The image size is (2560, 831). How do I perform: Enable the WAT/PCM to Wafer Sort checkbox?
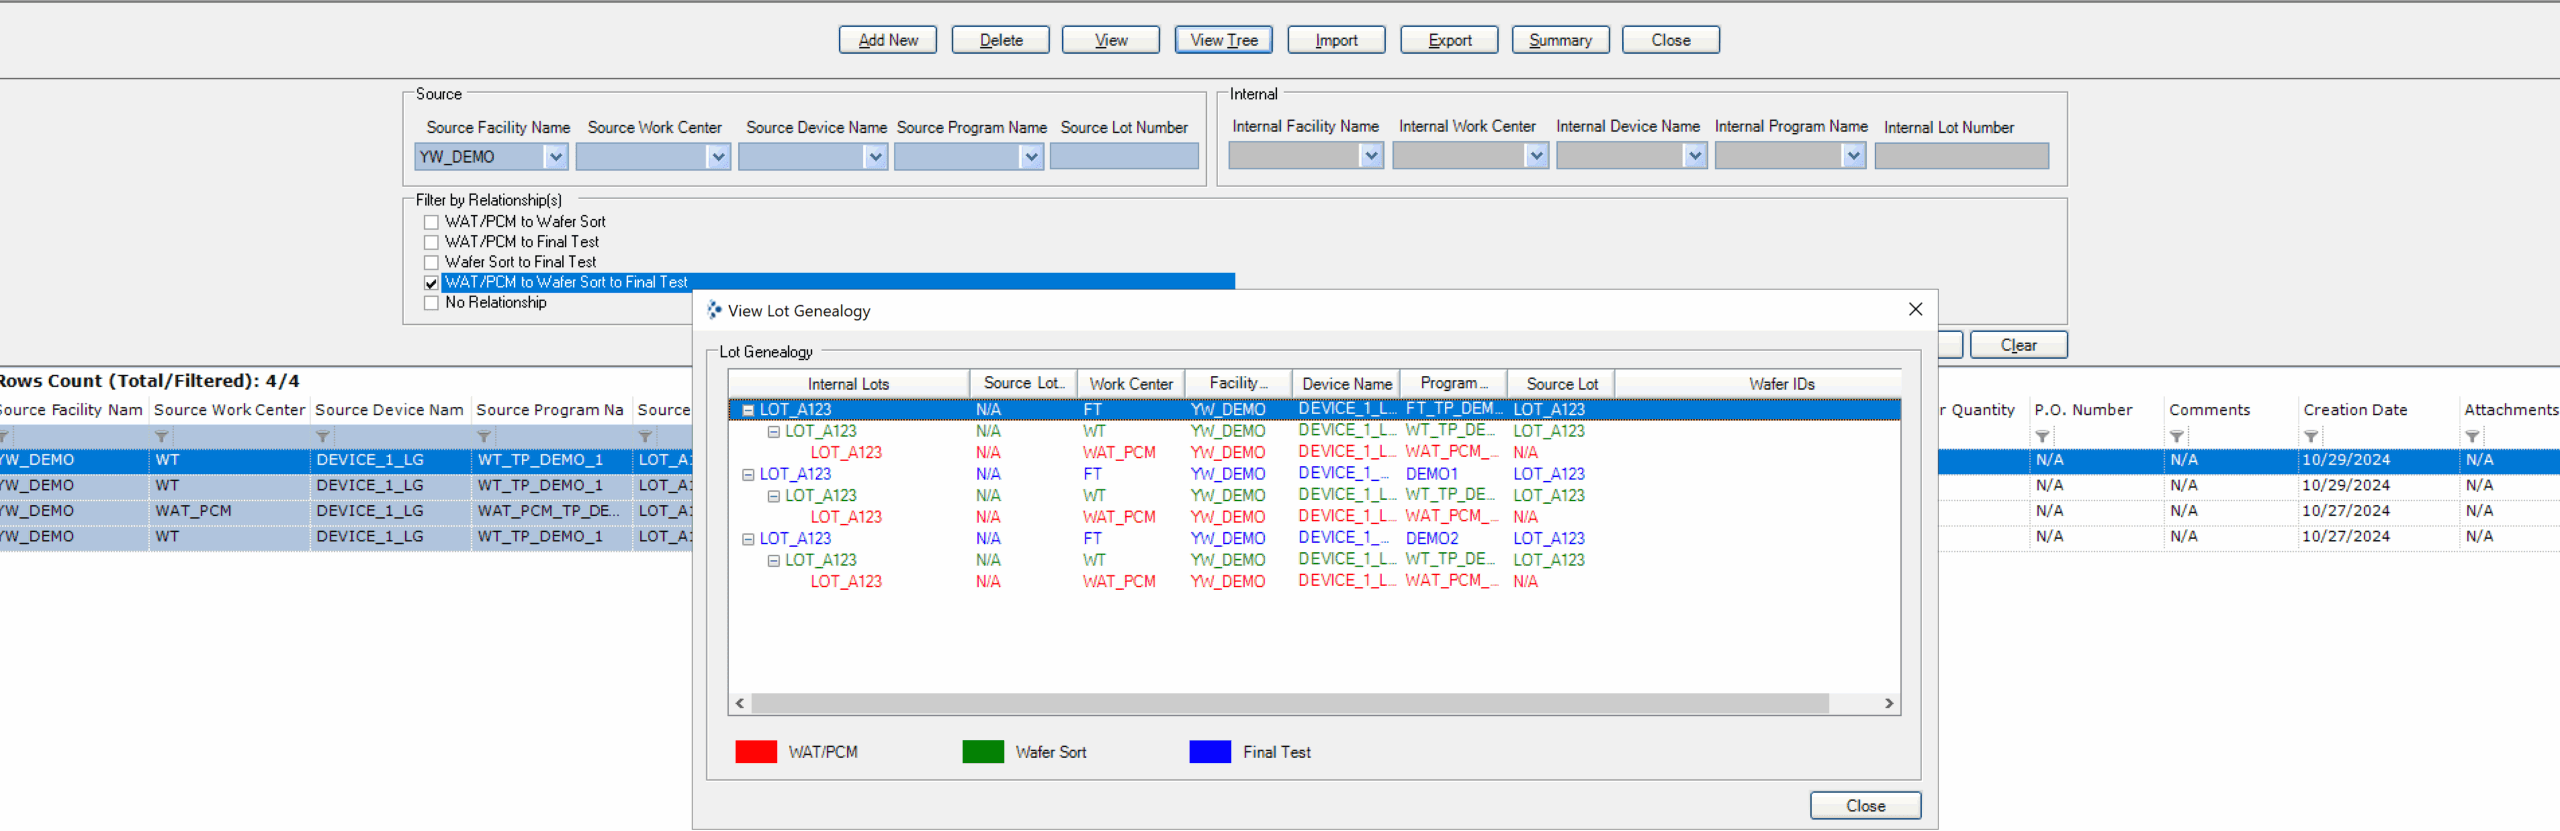tap(431, 223)
